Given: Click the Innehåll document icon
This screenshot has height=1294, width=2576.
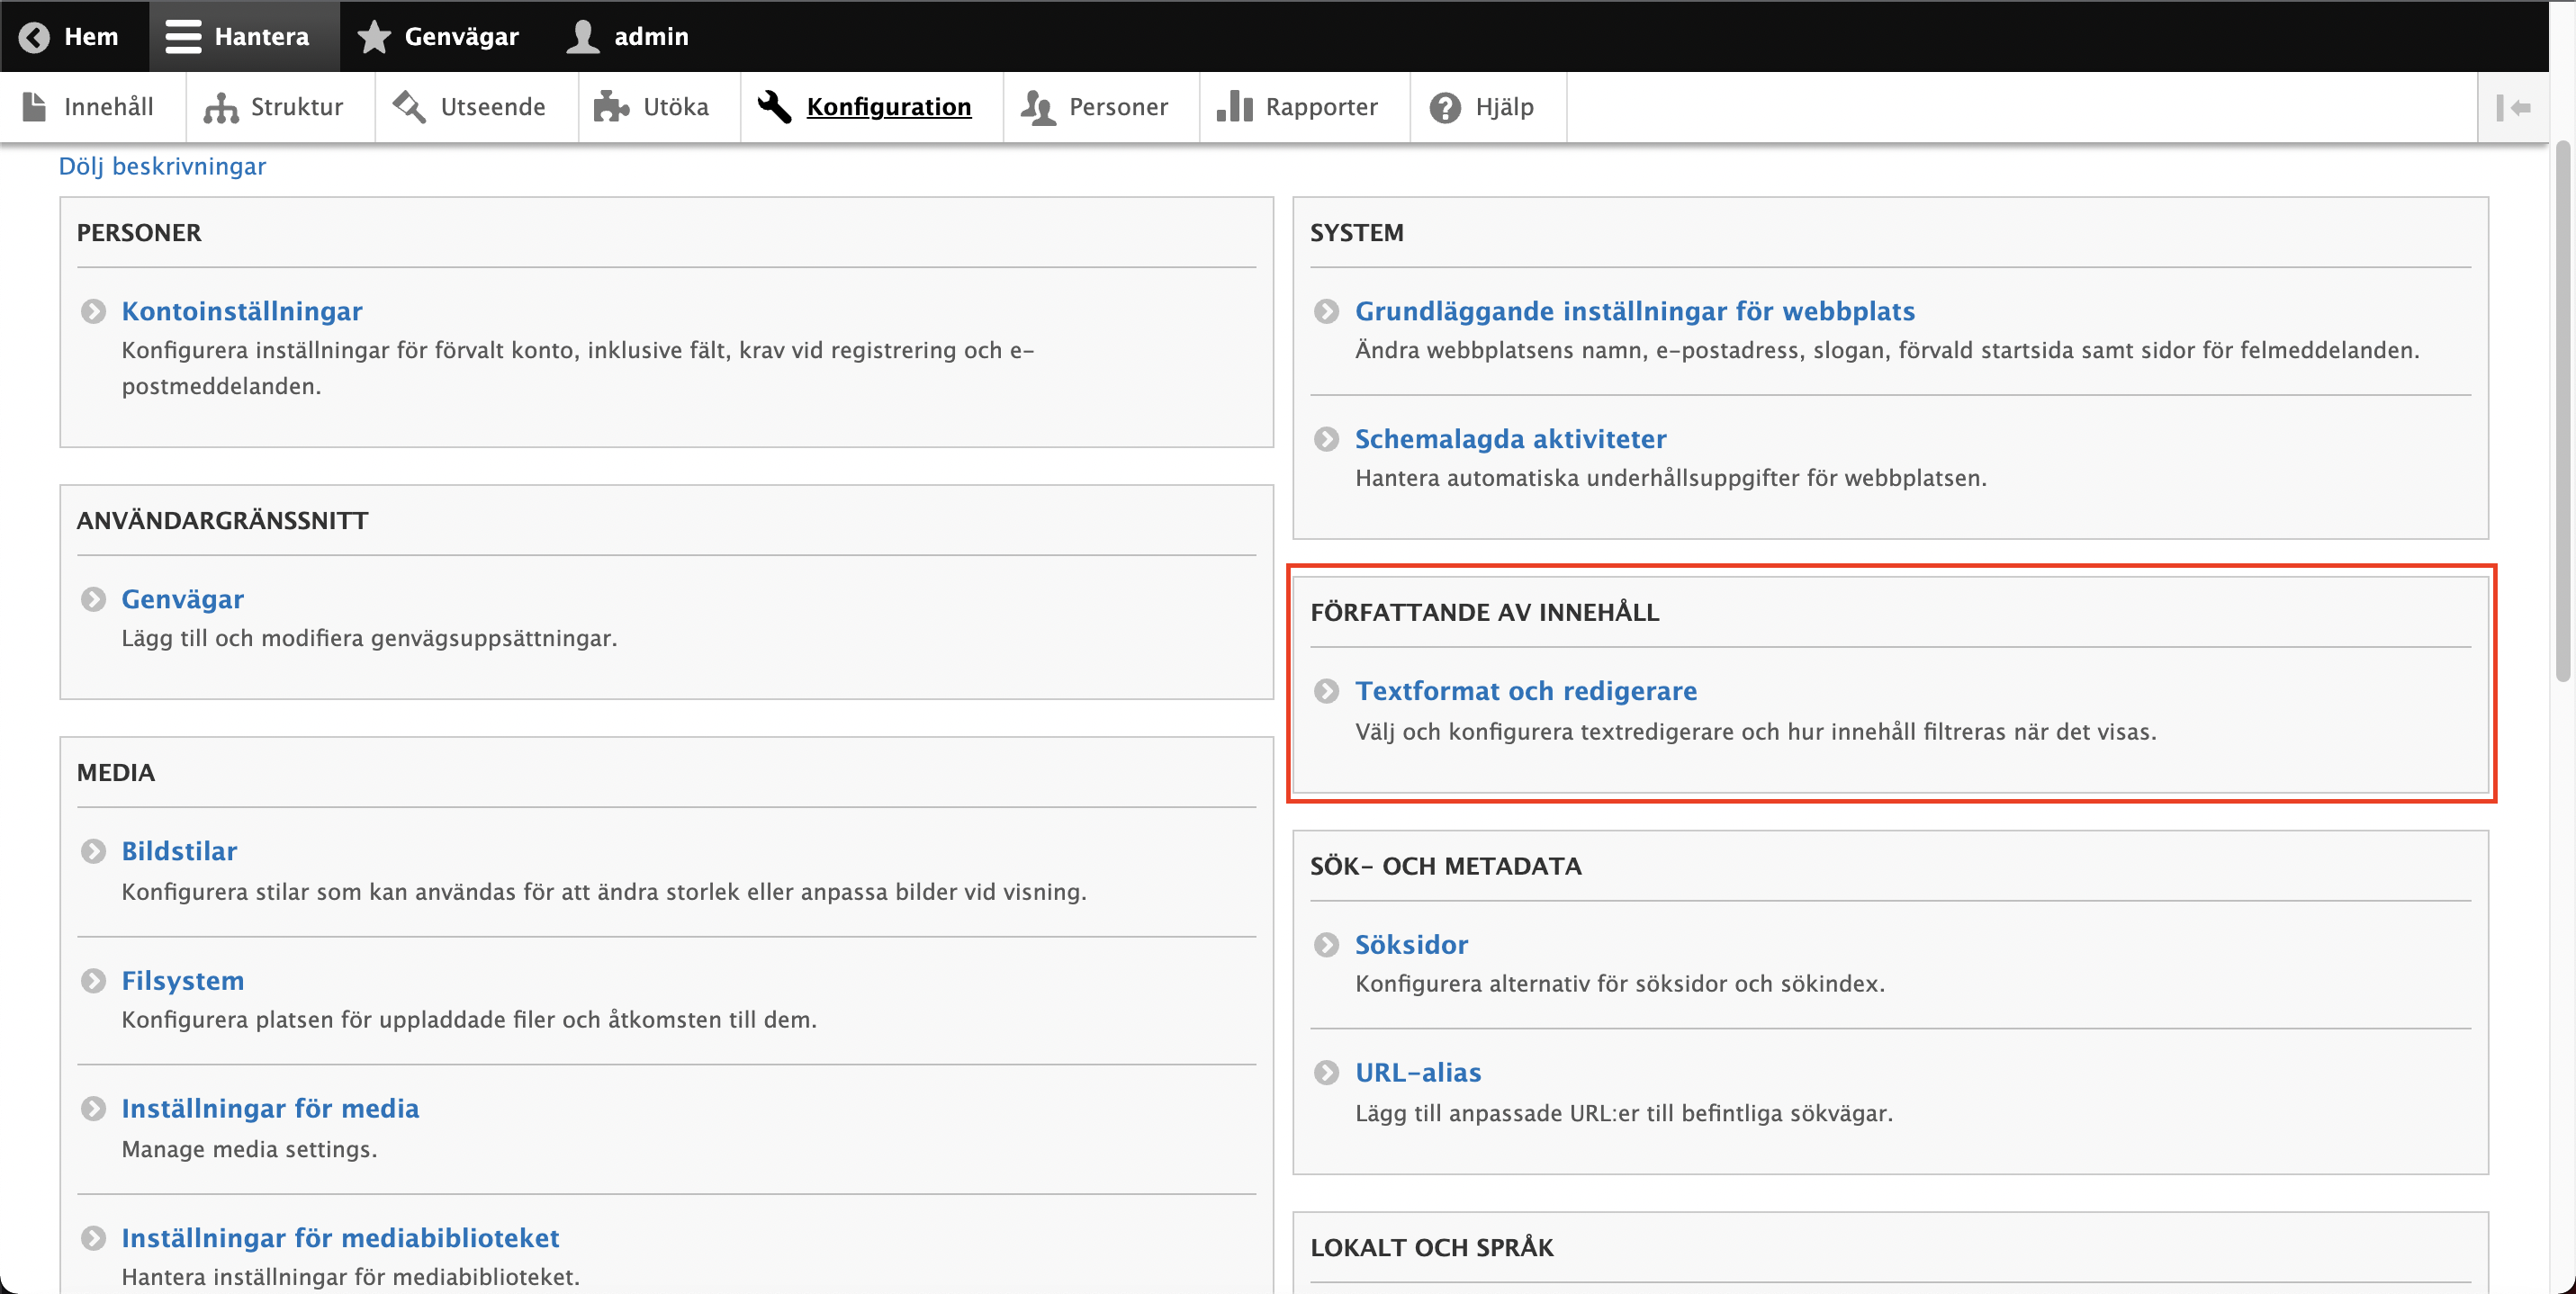Looking at the screenshot, I should tap(34, 107).
